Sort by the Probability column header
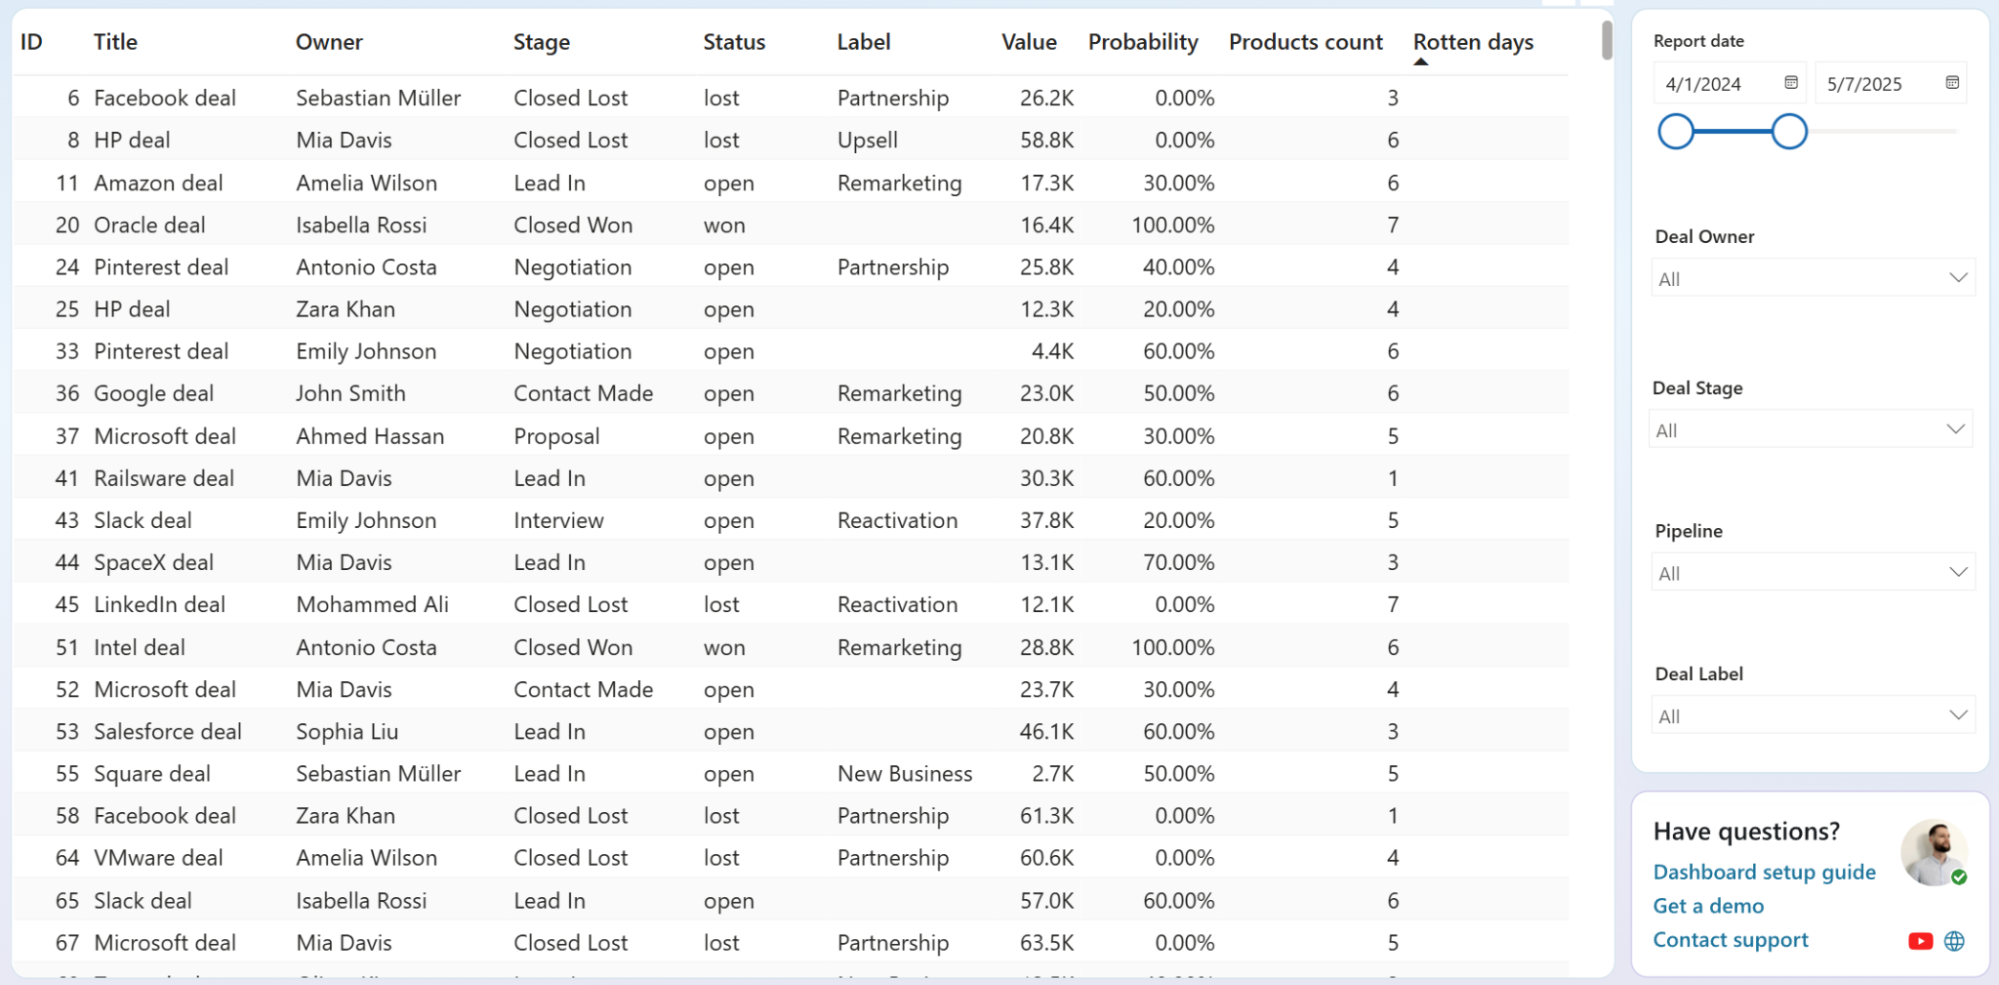This screenshot has height=985, width=1999. click(x=1143, y=42)
